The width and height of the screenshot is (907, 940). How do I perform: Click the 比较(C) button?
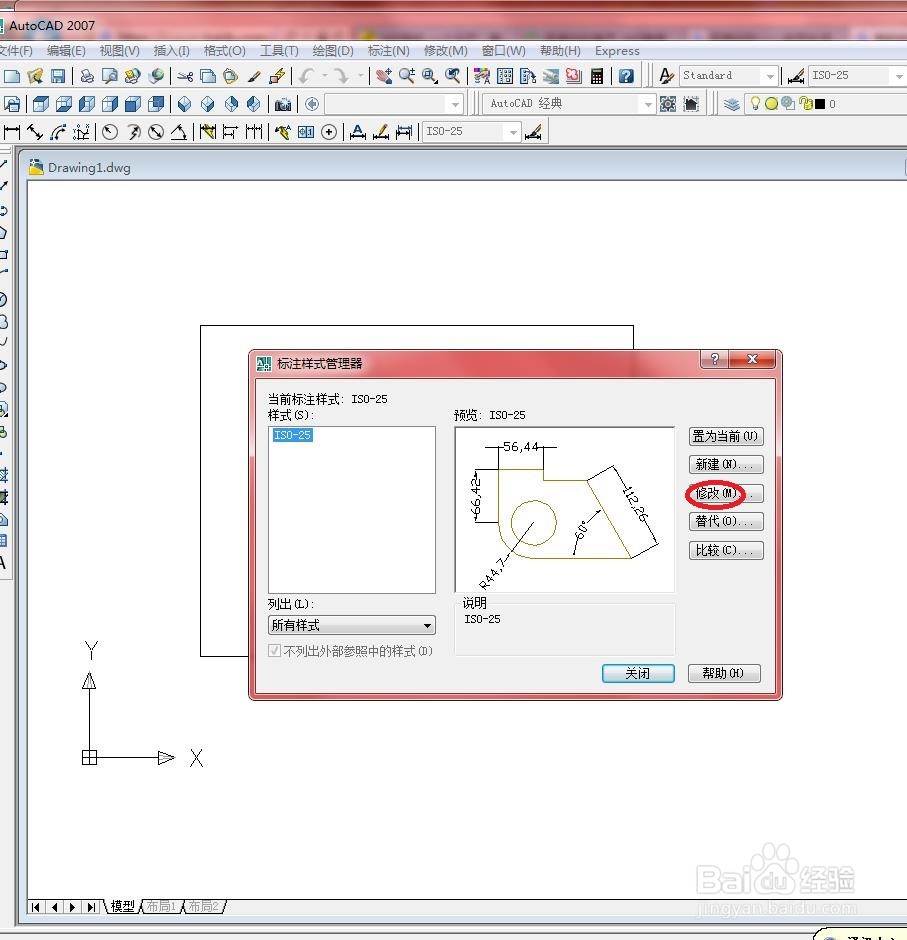pos(726,550)
